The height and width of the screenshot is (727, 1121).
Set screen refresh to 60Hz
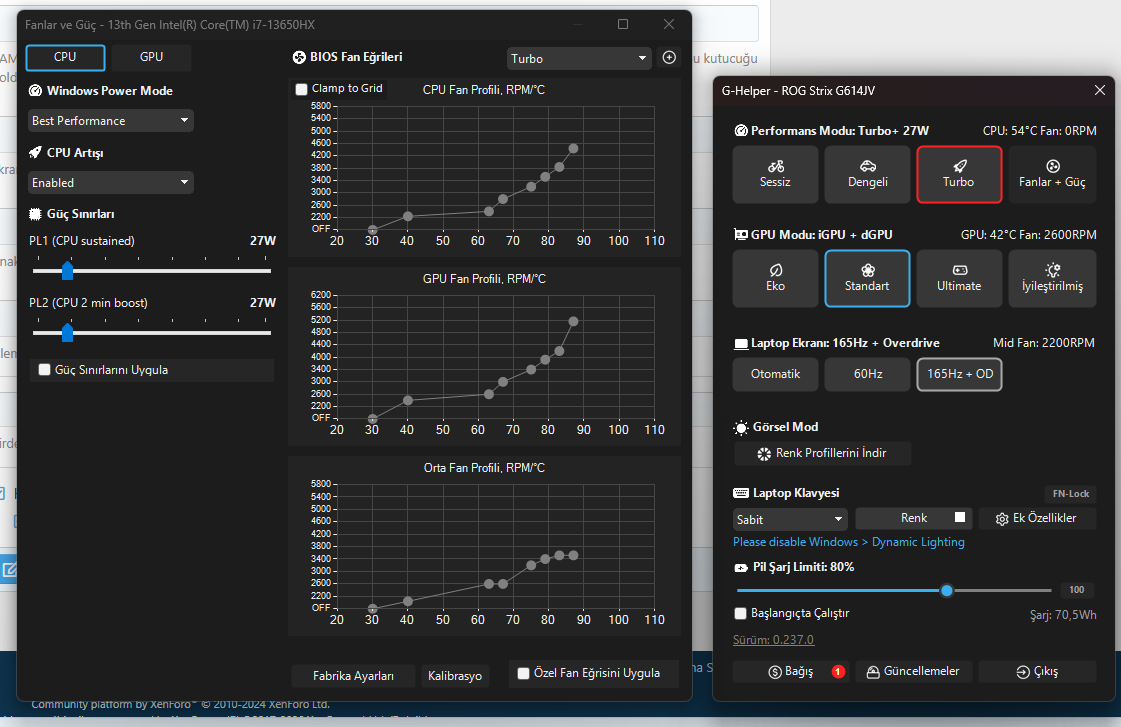coord(867,374)
